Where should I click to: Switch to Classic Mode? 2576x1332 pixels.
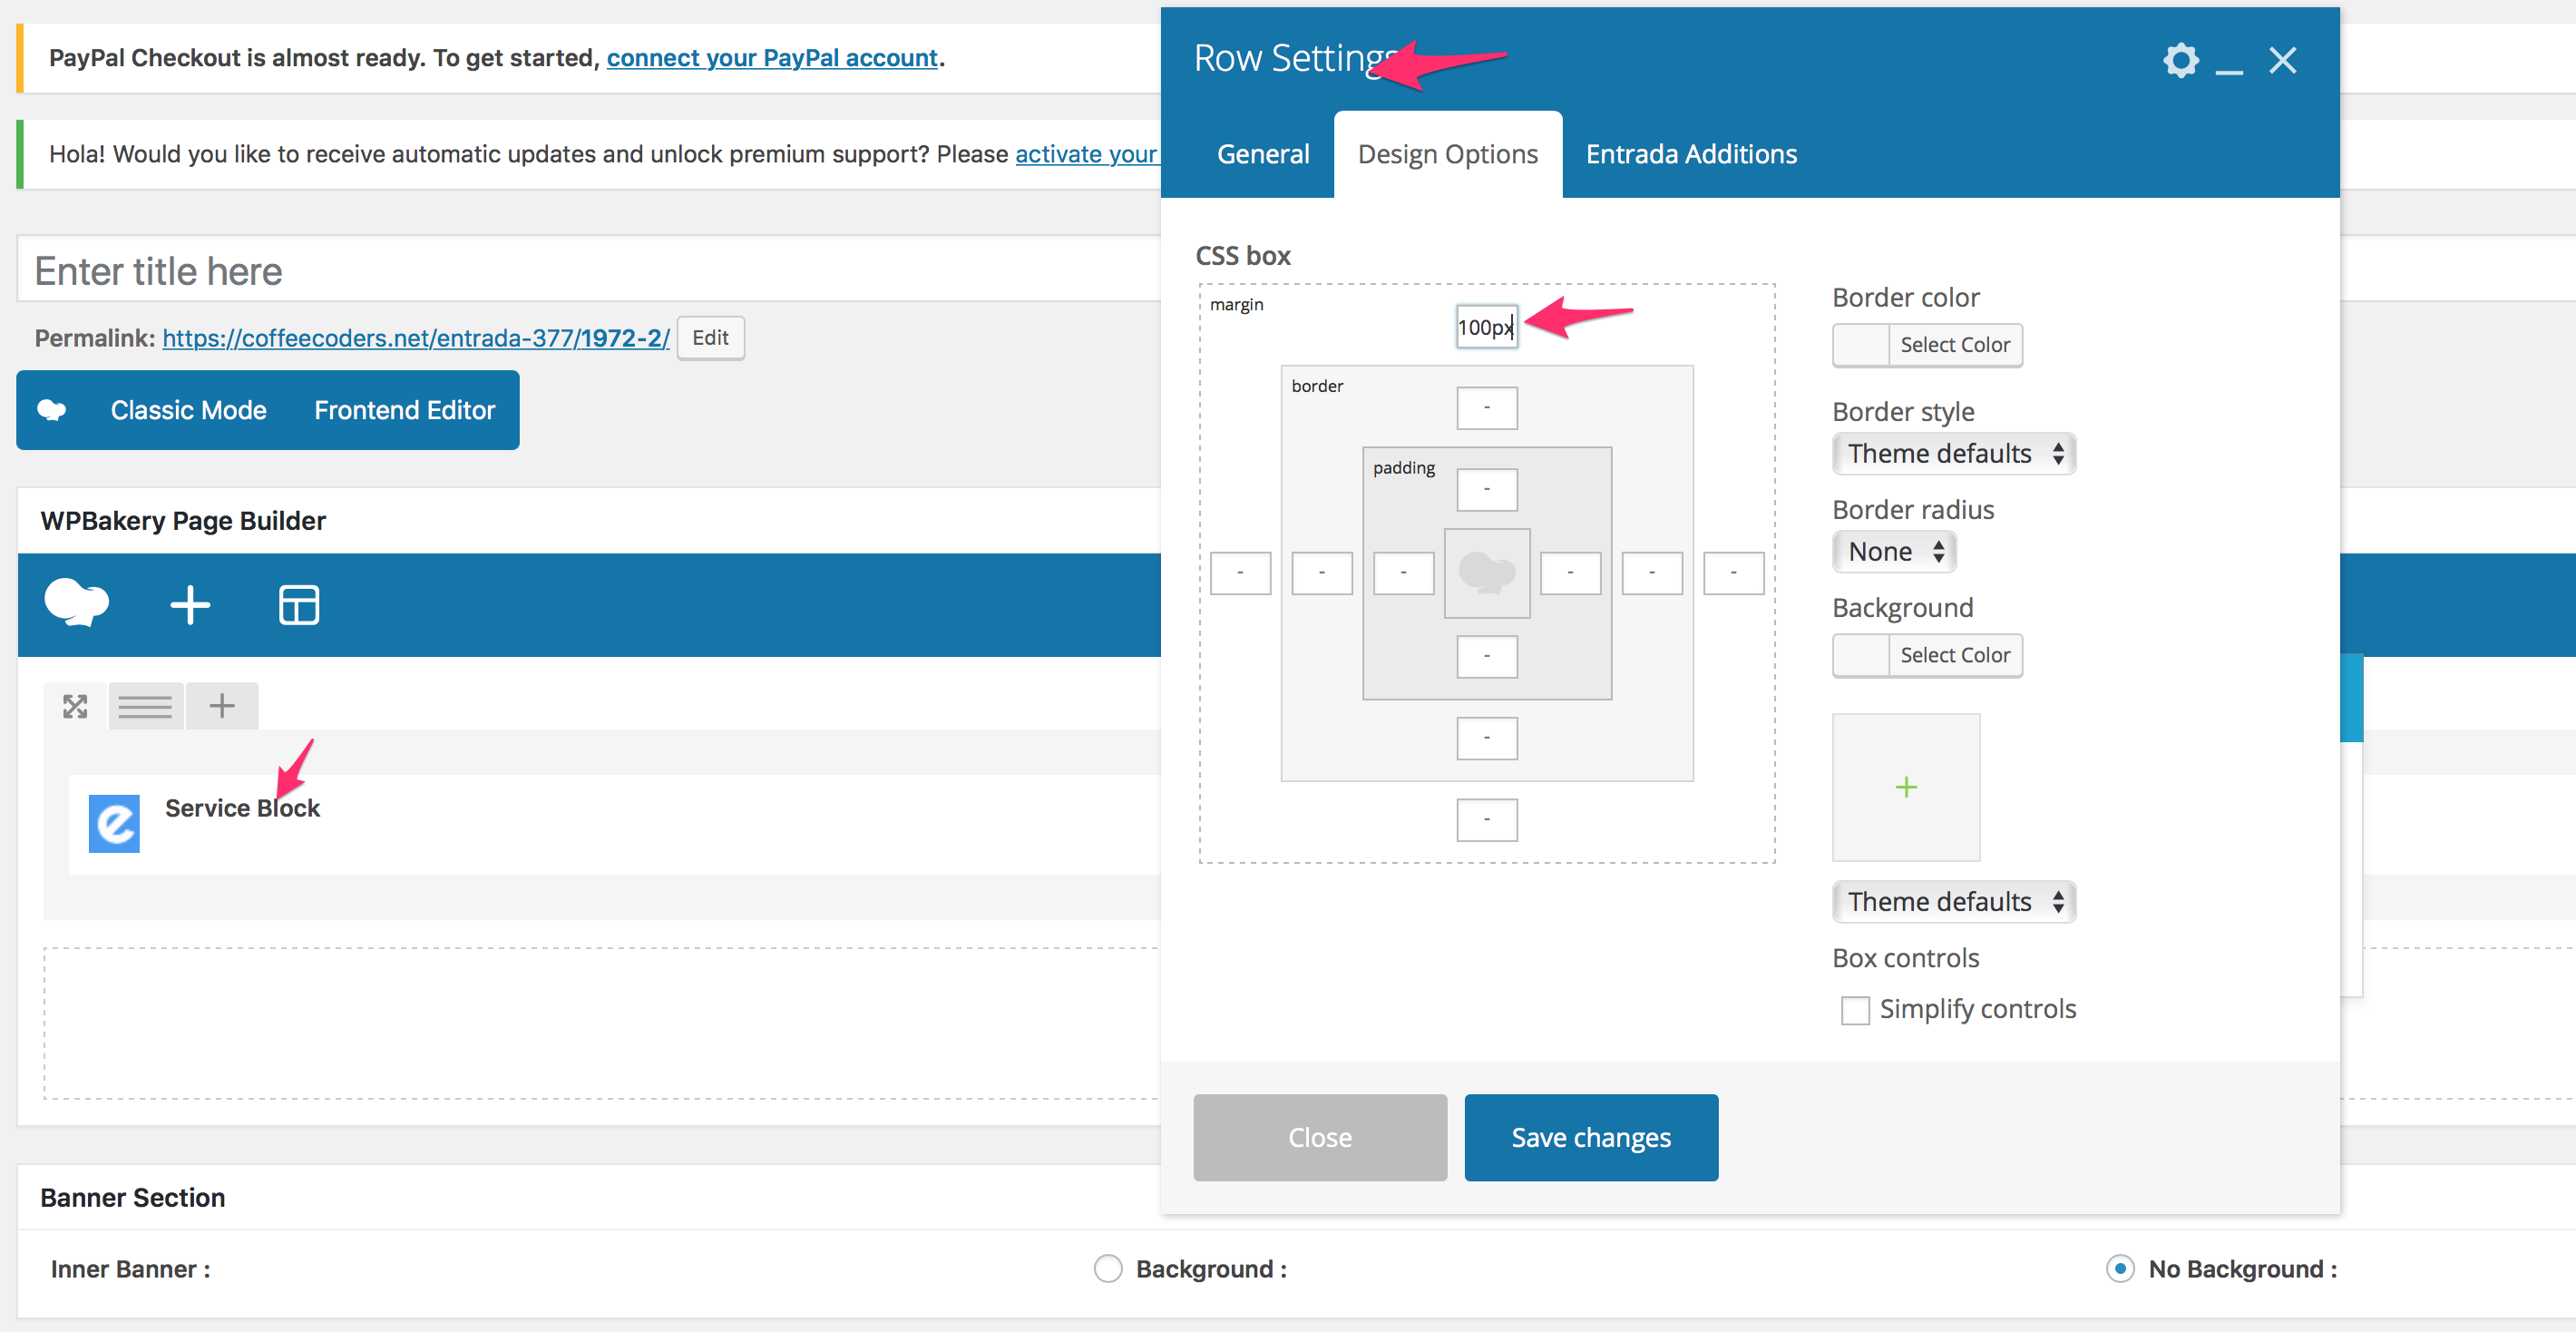click(188, 410)
